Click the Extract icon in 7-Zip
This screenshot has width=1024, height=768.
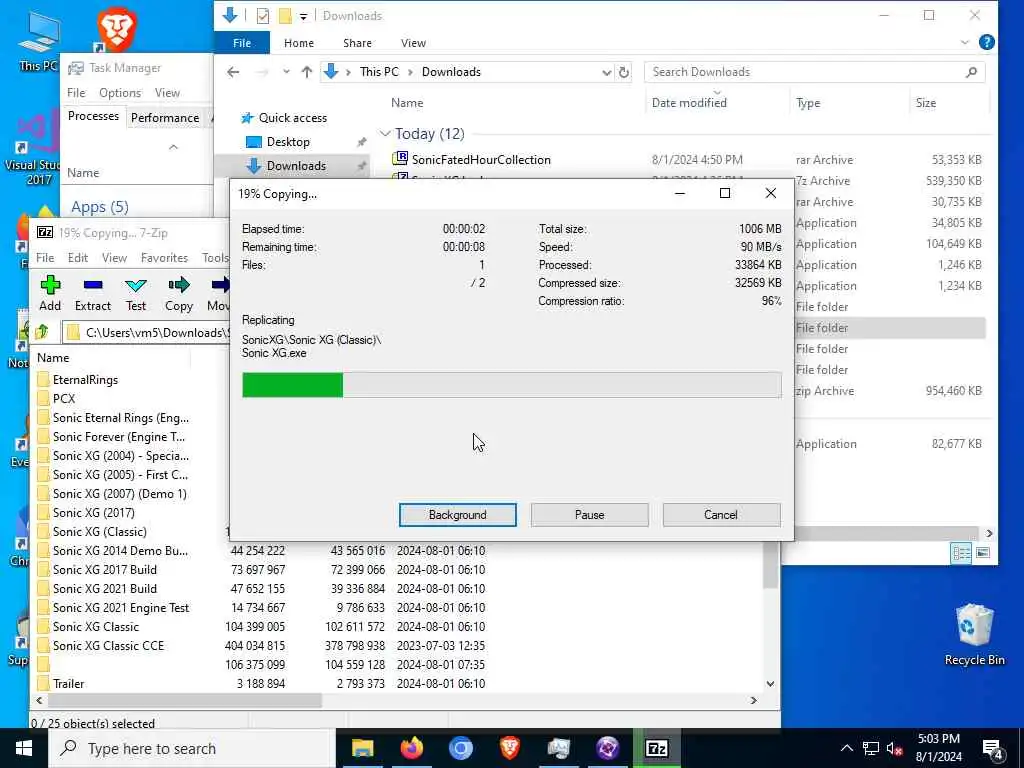[93, 293]
